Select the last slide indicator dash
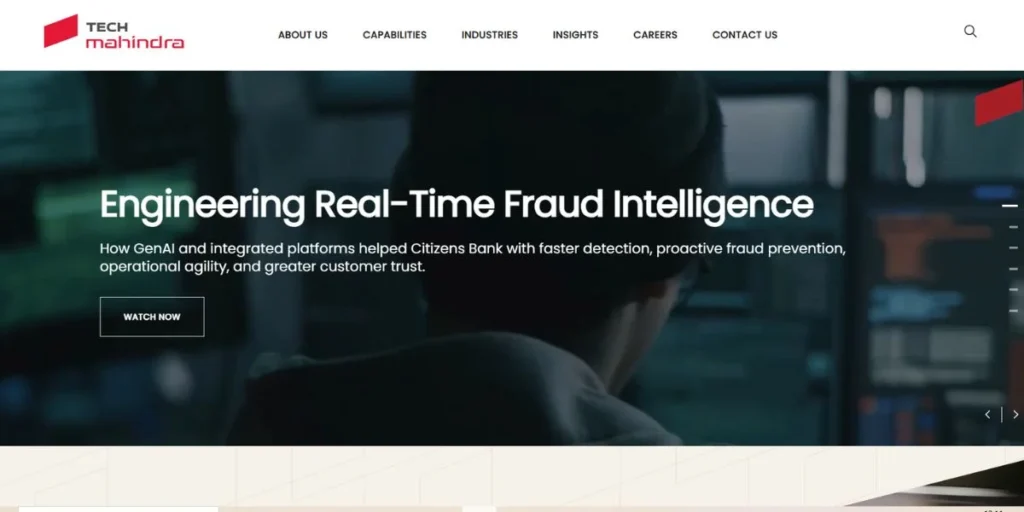 pos(1014,310)
